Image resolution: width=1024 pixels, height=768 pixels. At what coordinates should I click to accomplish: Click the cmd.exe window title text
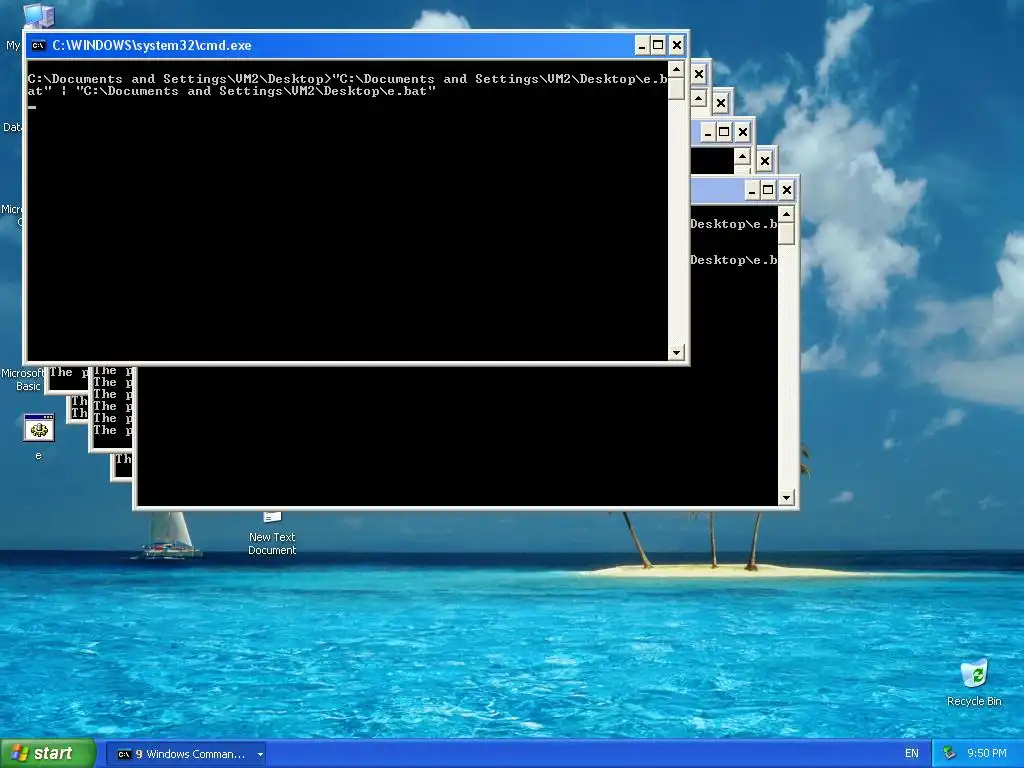(x=152, y=45)
